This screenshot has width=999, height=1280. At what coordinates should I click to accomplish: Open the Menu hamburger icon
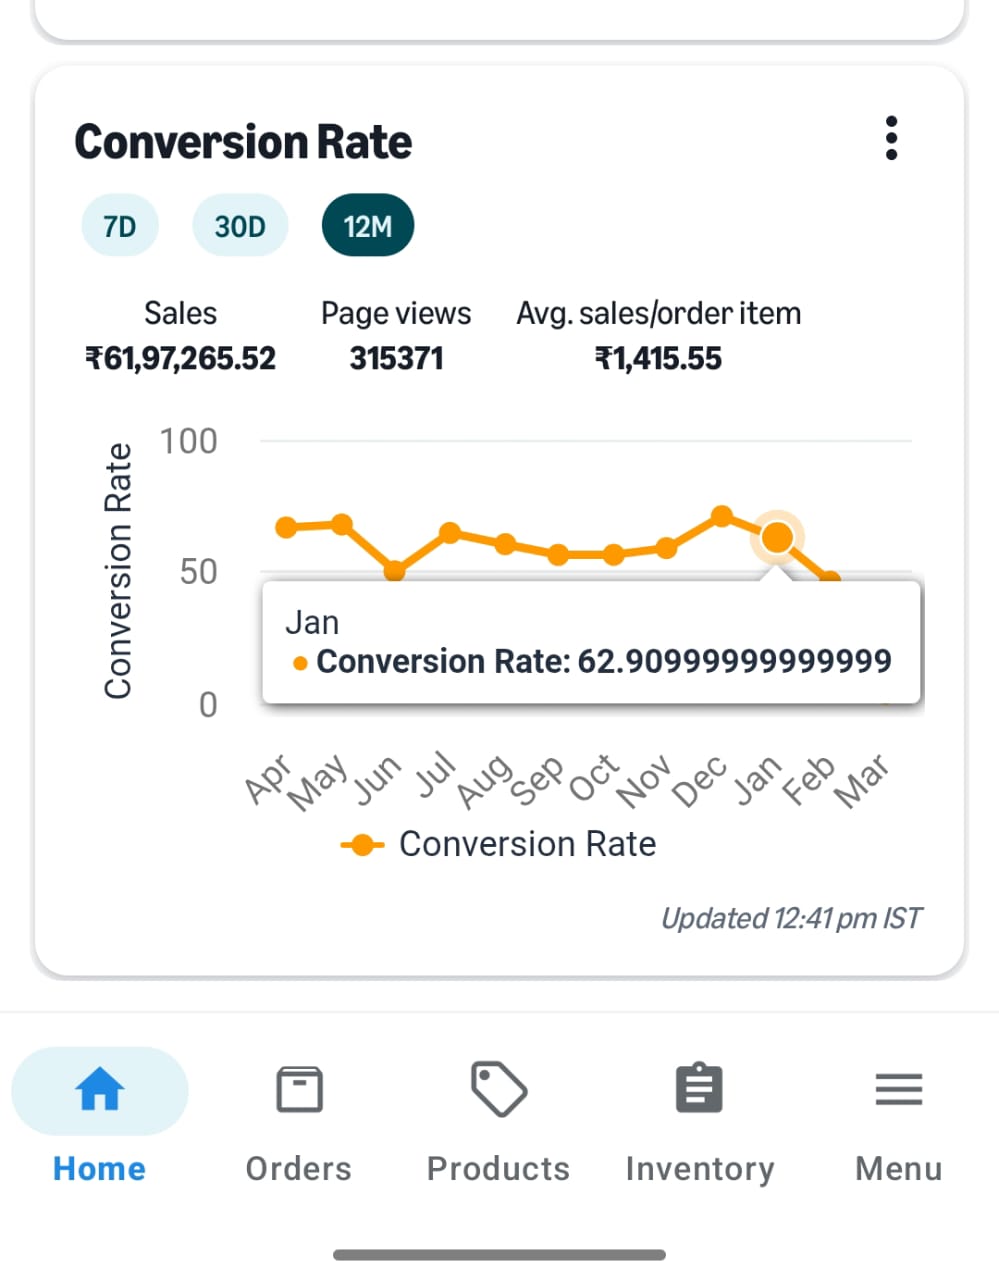897,1089
